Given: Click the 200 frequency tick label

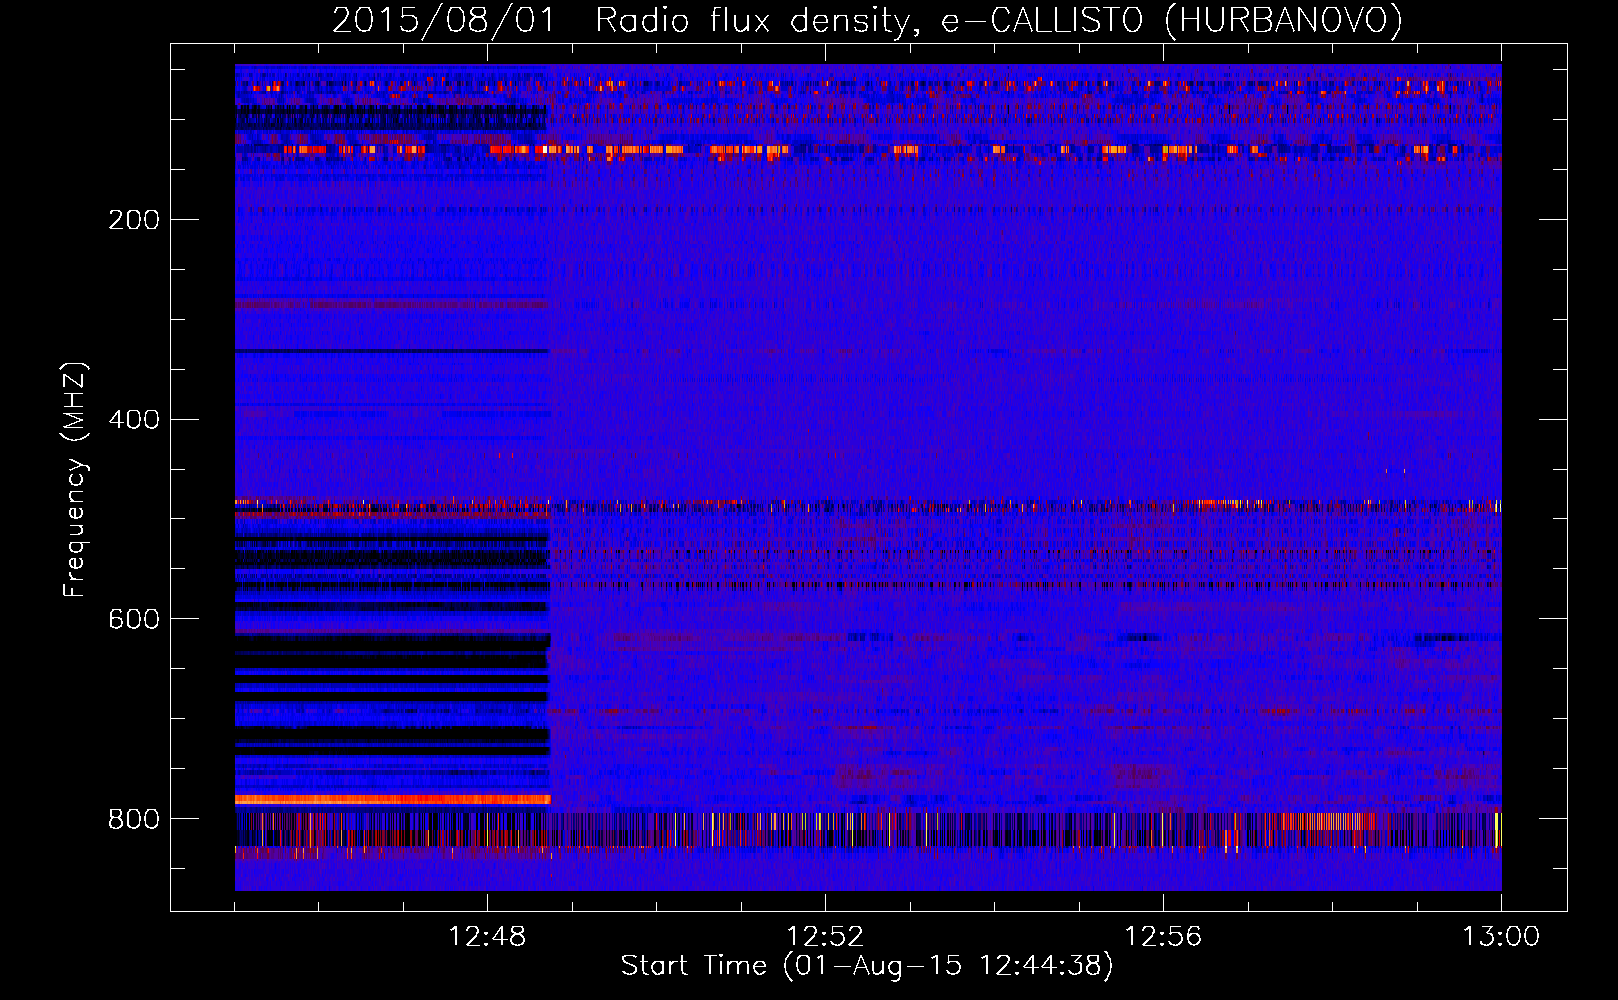Looking at the screenshot, I should [x=134, y=220].
